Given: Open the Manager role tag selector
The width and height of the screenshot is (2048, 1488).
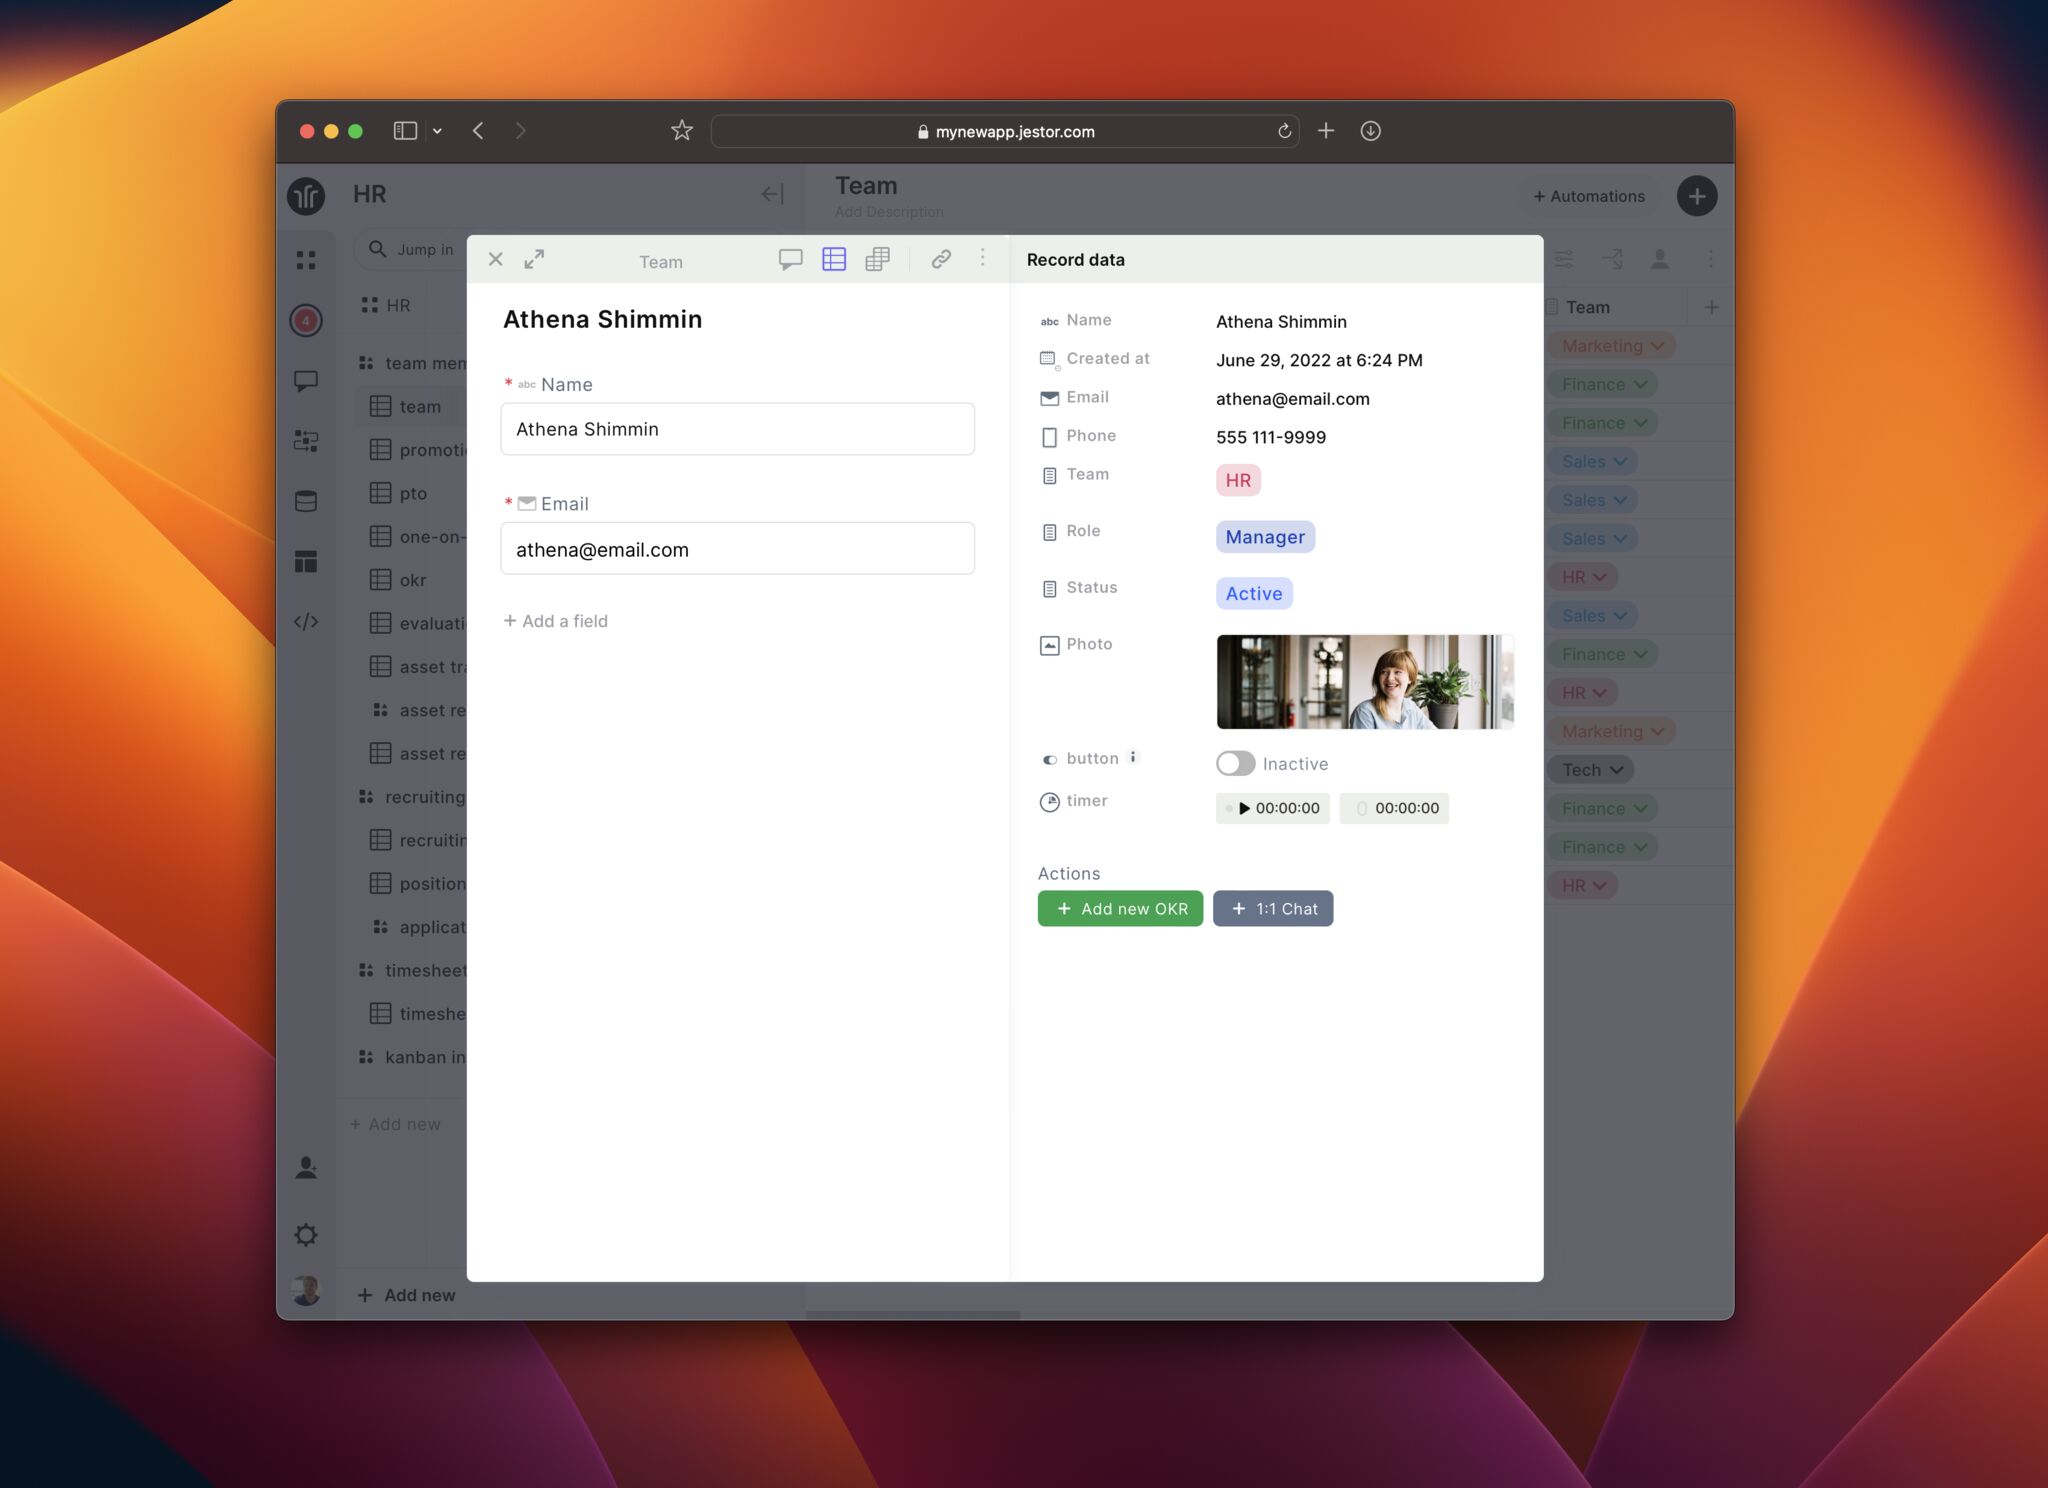Looking at the screenshot, I should point(1265,537).
